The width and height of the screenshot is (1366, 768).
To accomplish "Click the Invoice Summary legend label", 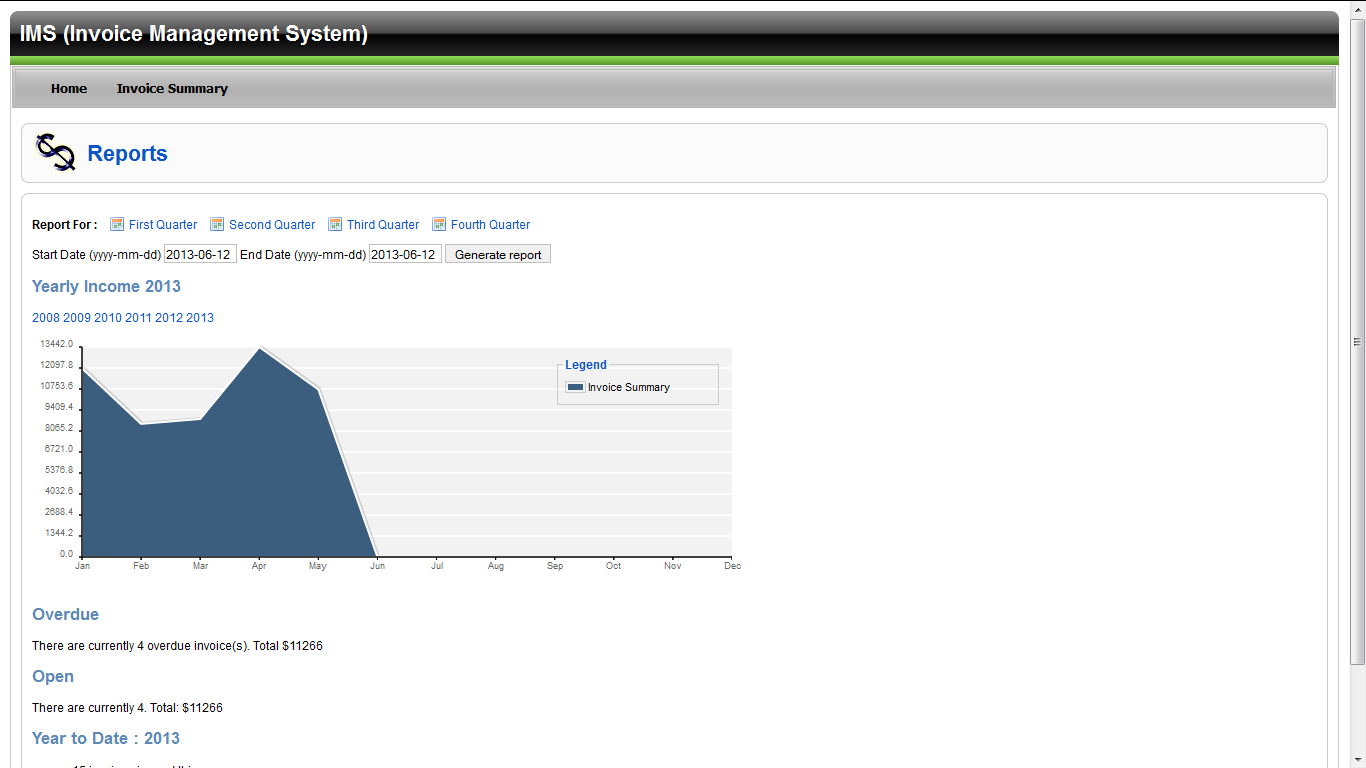I will click(x=629, y=387).
